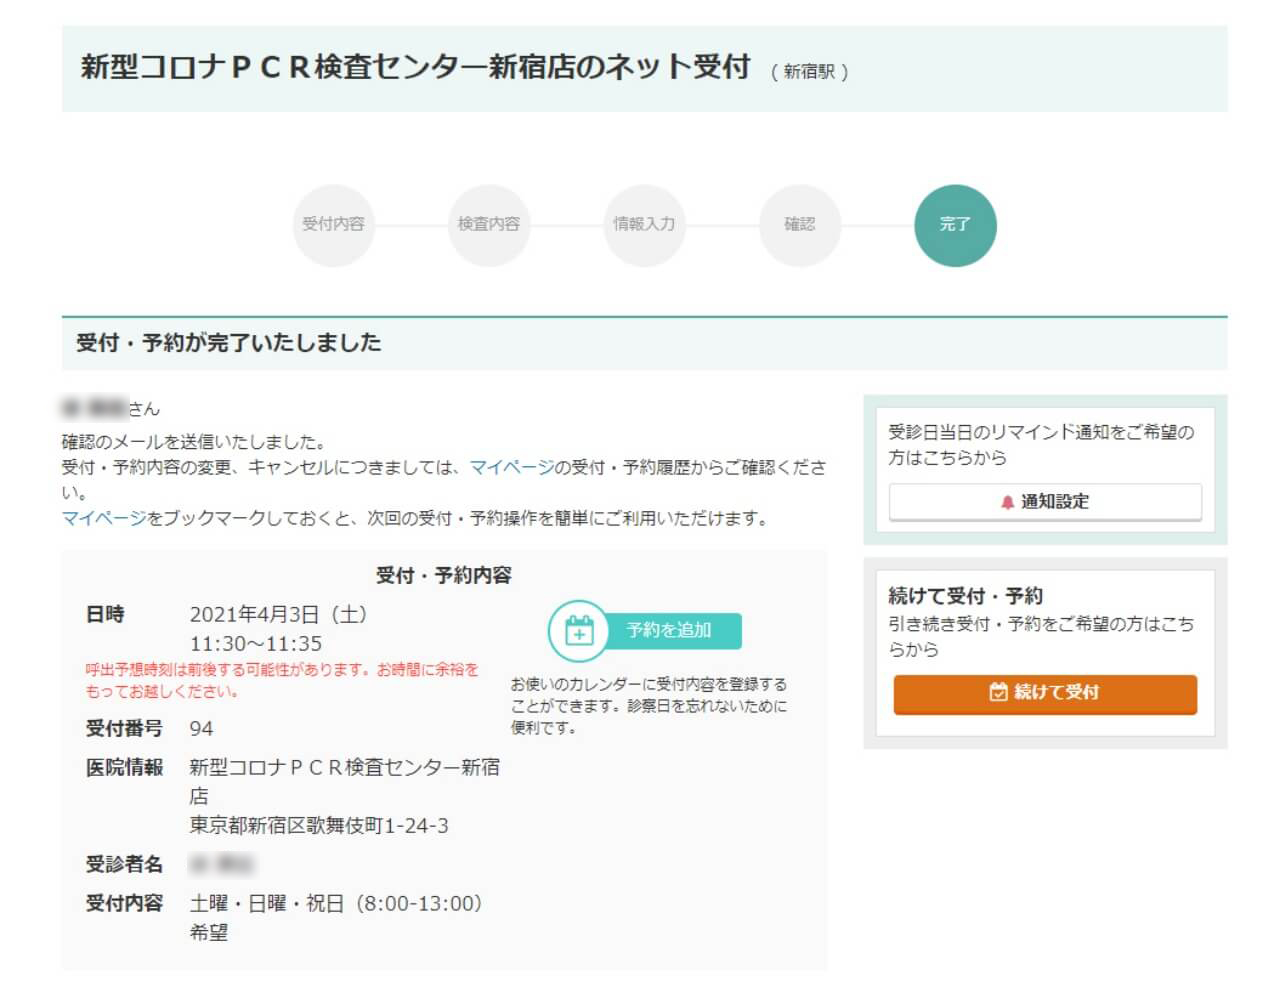Click the 新型コロナPCR検査センター page title
Screen dimensions: 1280x987
(x=415, y=67)
